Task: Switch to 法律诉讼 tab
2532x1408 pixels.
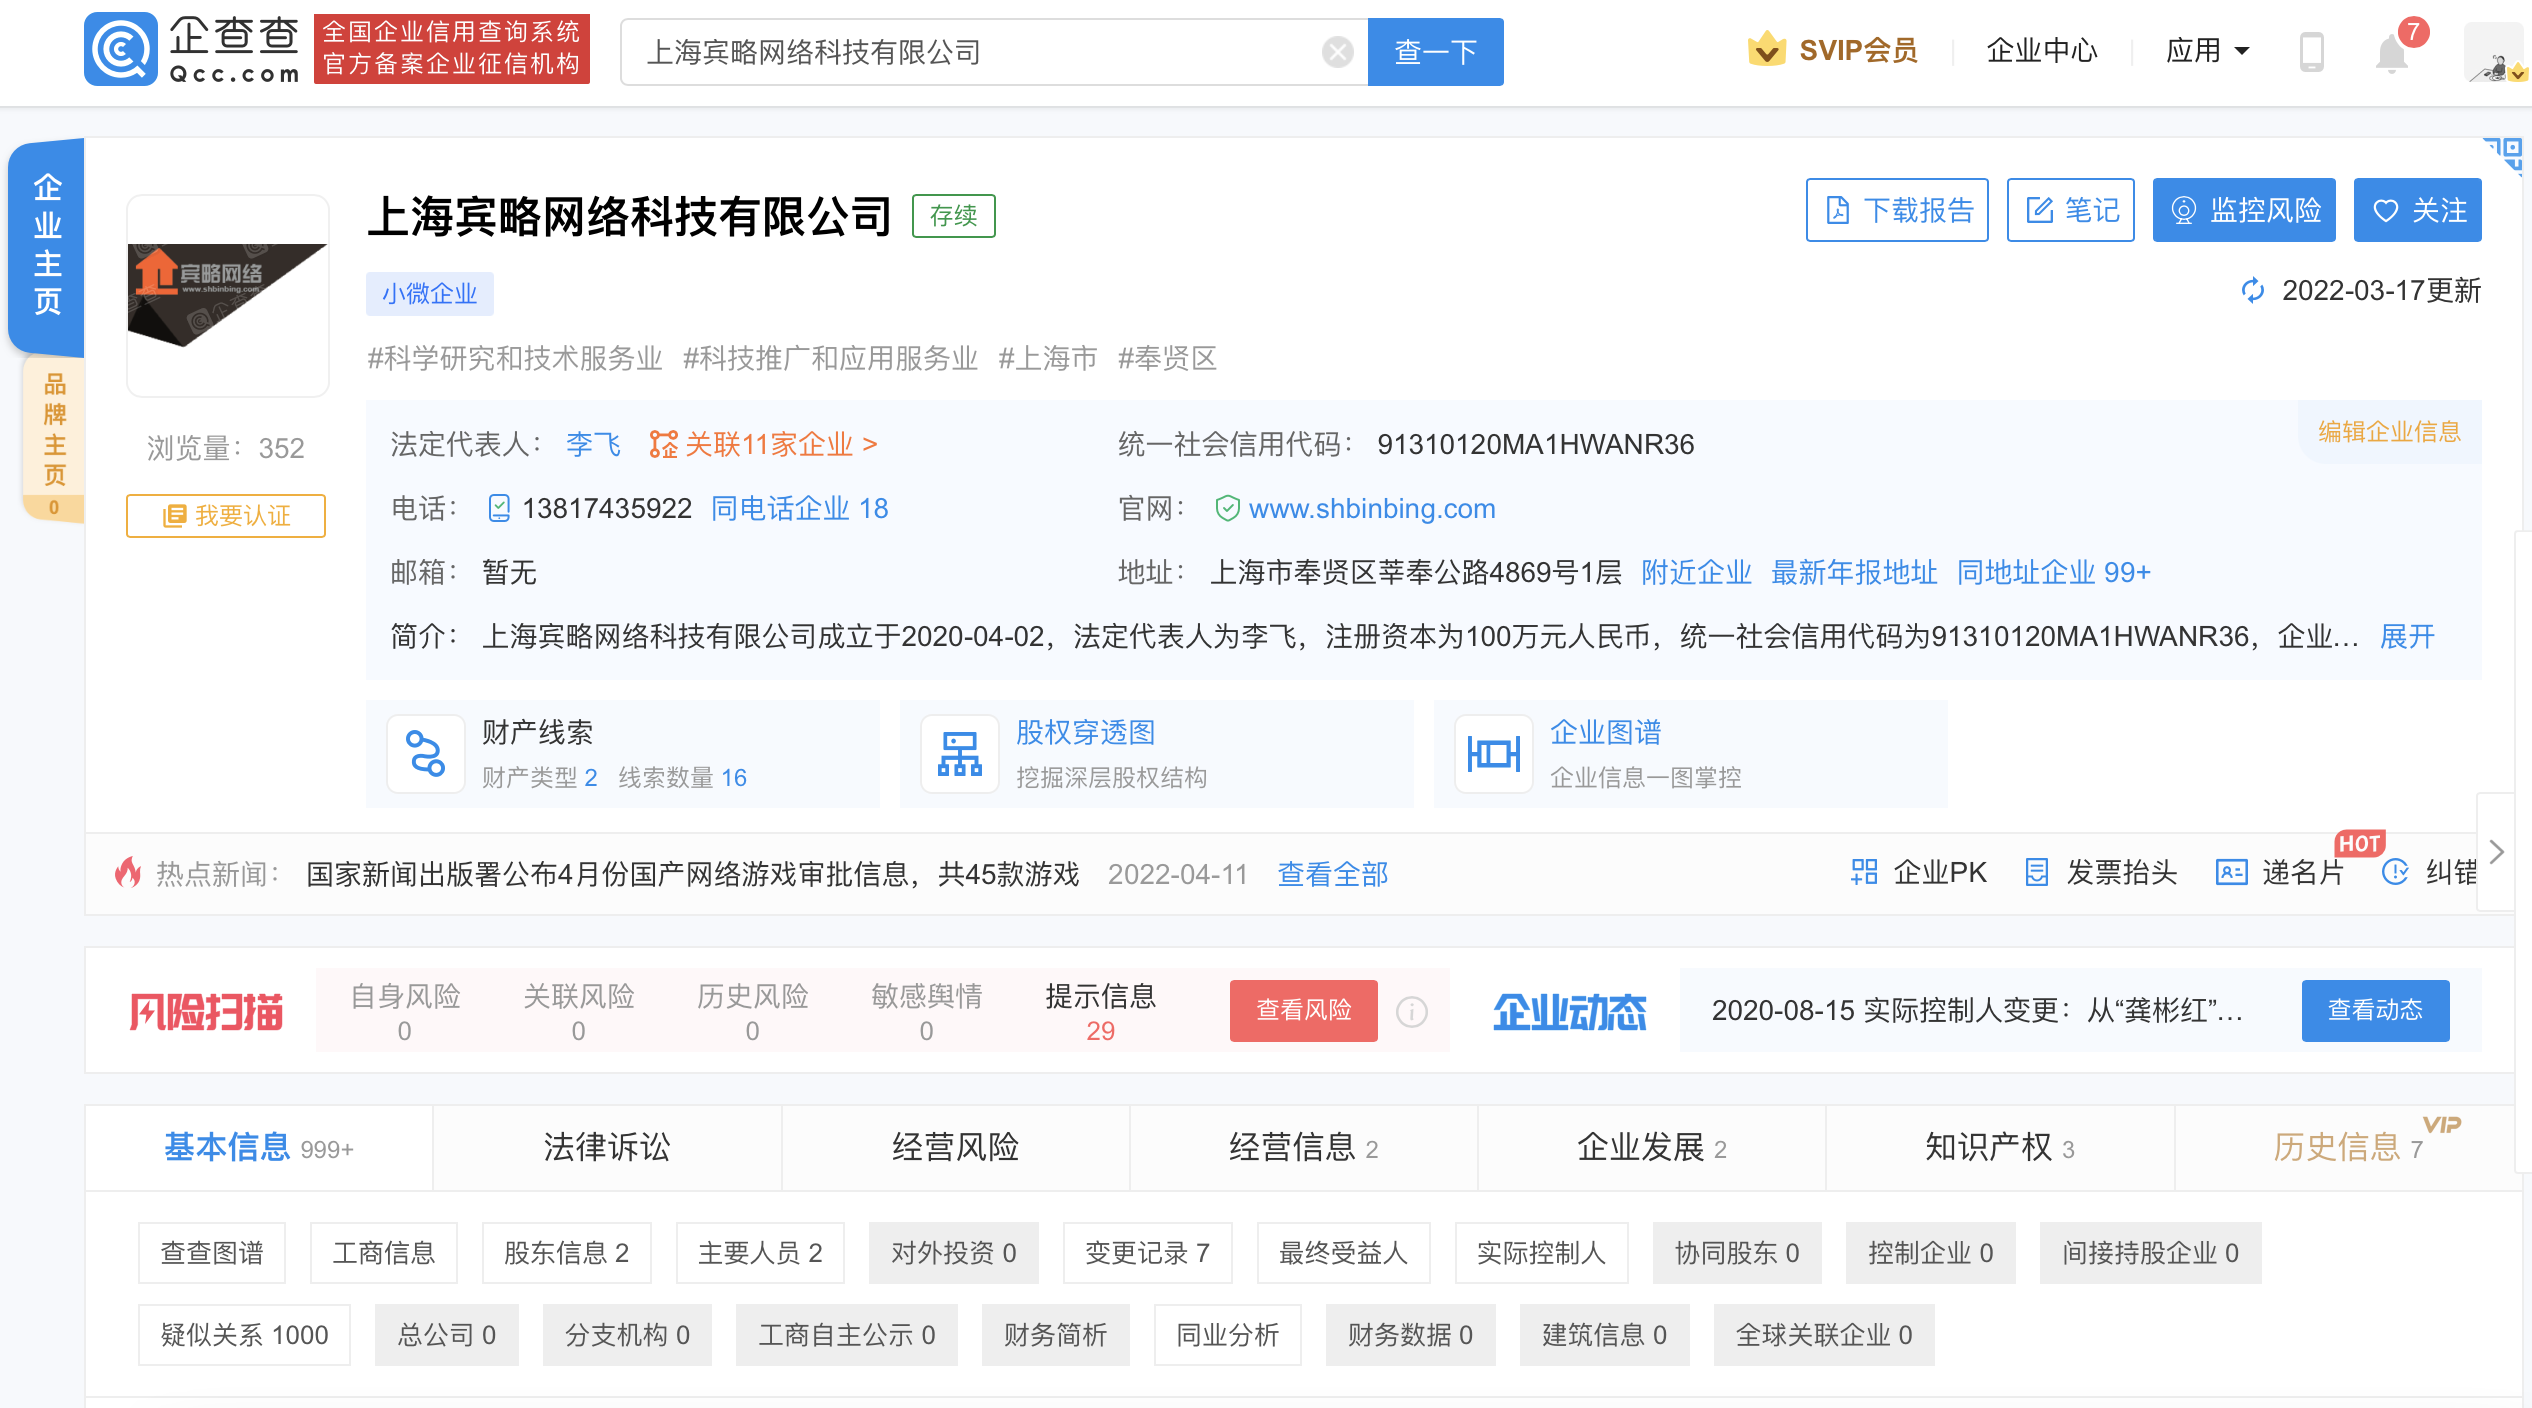Action: (x=607, y=1148)
